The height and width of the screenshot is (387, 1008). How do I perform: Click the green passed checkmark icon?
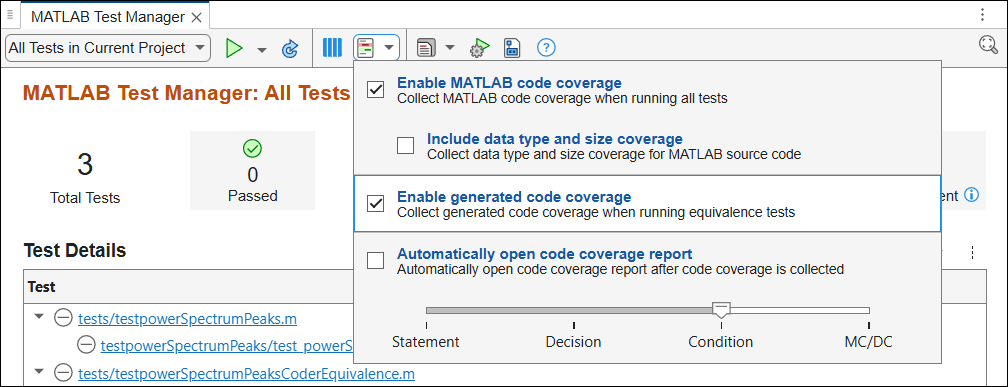coord(252,149)
